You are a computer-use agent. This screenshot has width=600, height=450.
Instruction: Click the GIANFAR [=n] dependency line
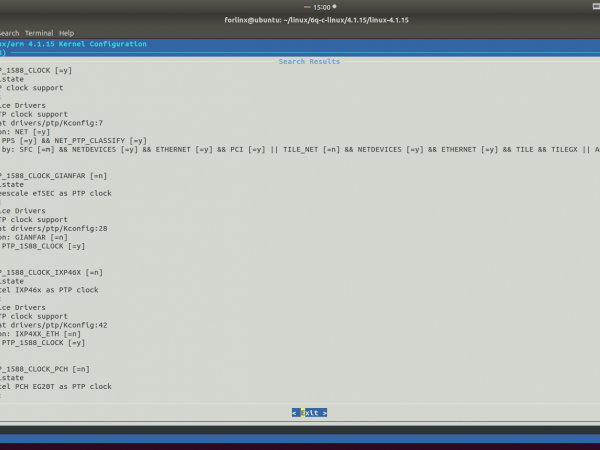35,237
